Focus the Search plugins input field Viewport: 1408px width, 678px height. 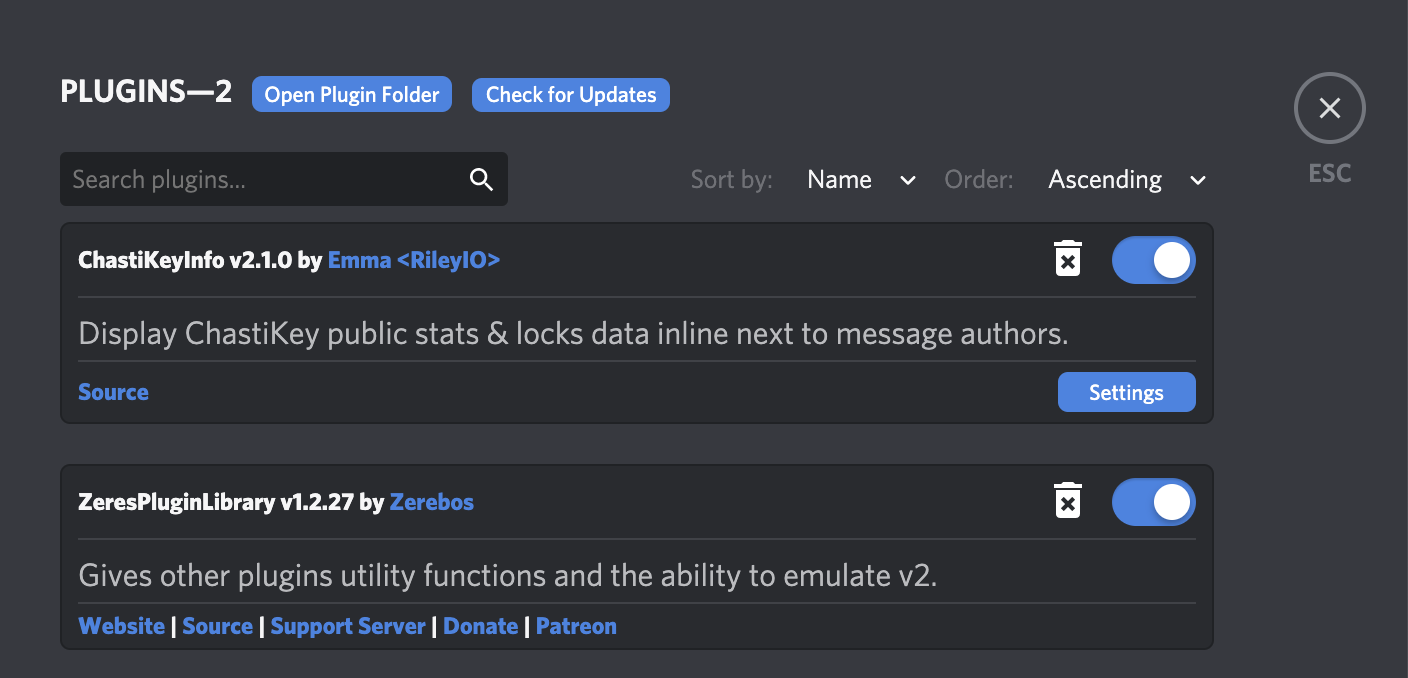pyautogui.click(x=284, y=179)
